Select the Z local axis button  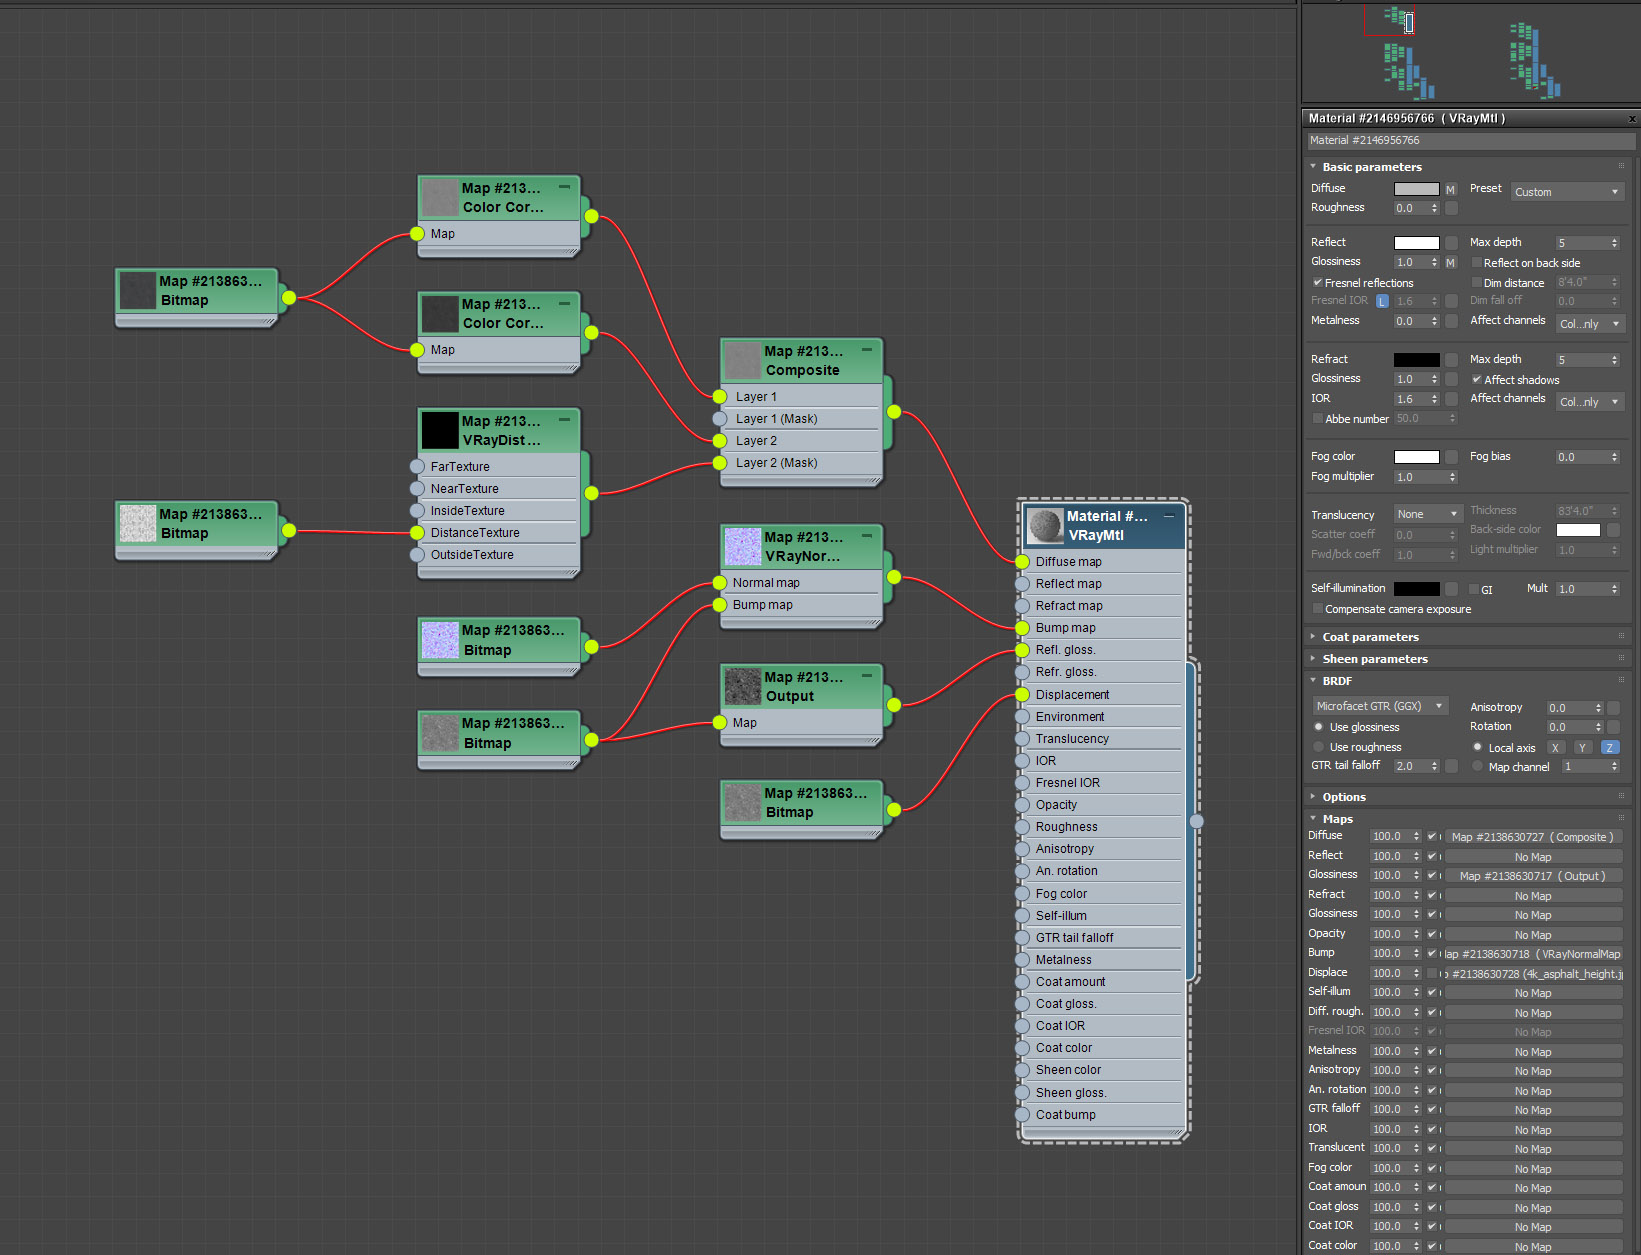[1609, 748]
